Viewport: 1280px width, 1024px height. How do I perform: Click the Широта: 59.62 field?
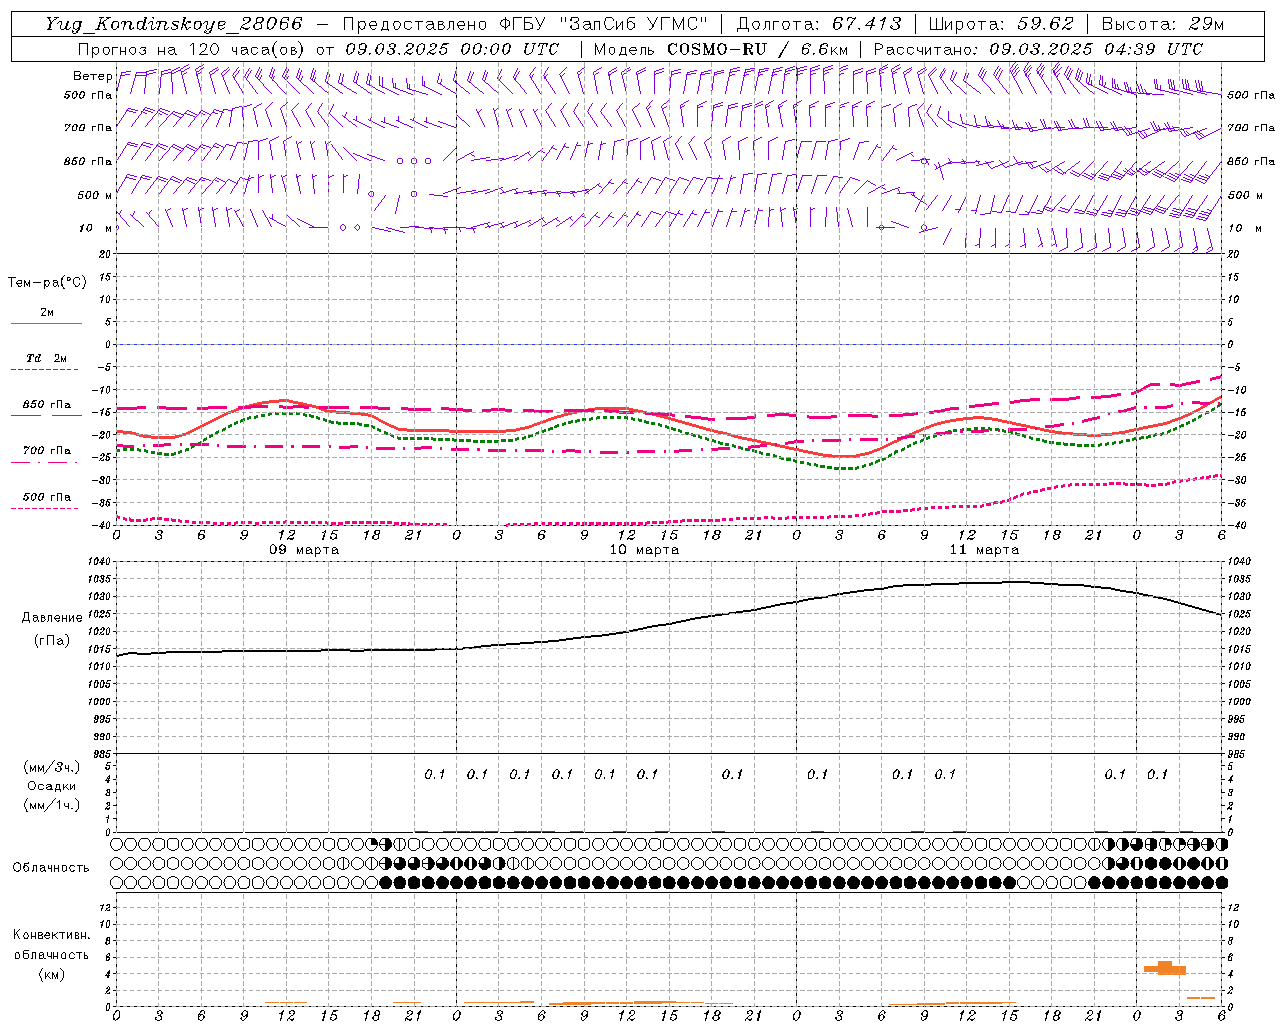pos(1001,24)
